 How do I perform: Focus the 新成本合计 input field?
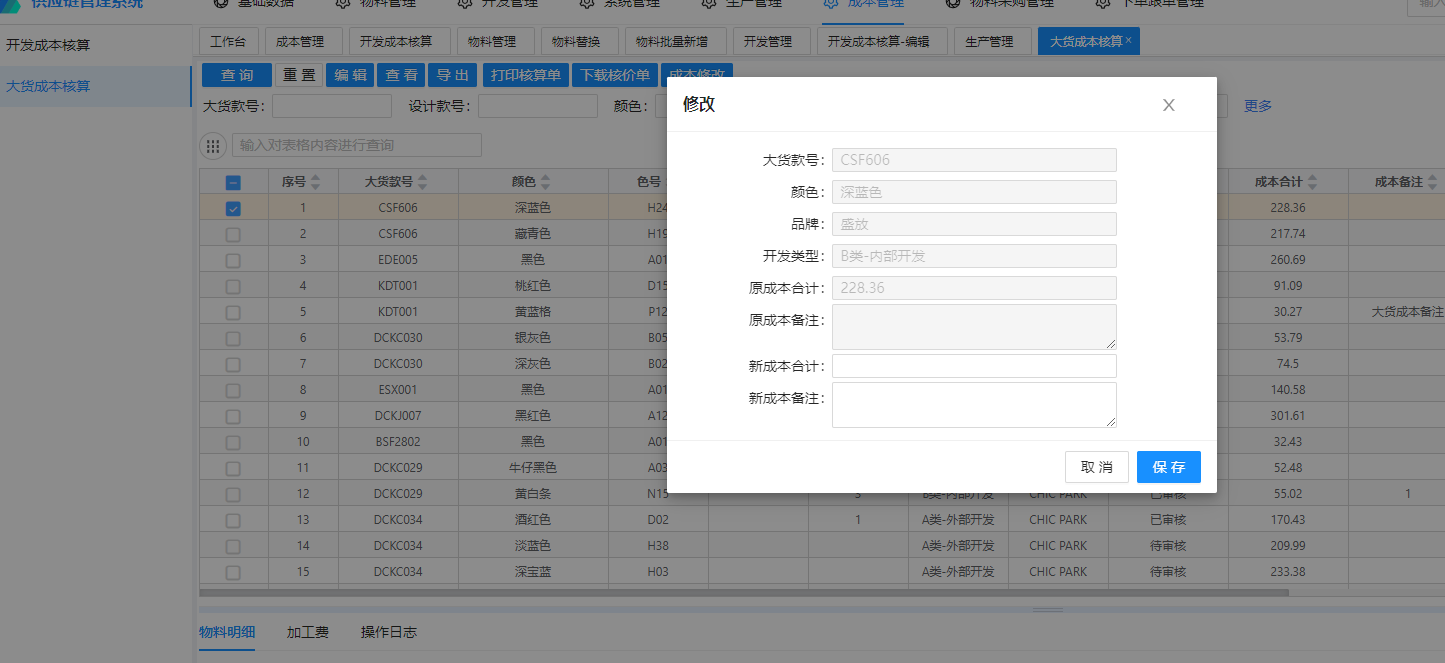tap(973, 366)
